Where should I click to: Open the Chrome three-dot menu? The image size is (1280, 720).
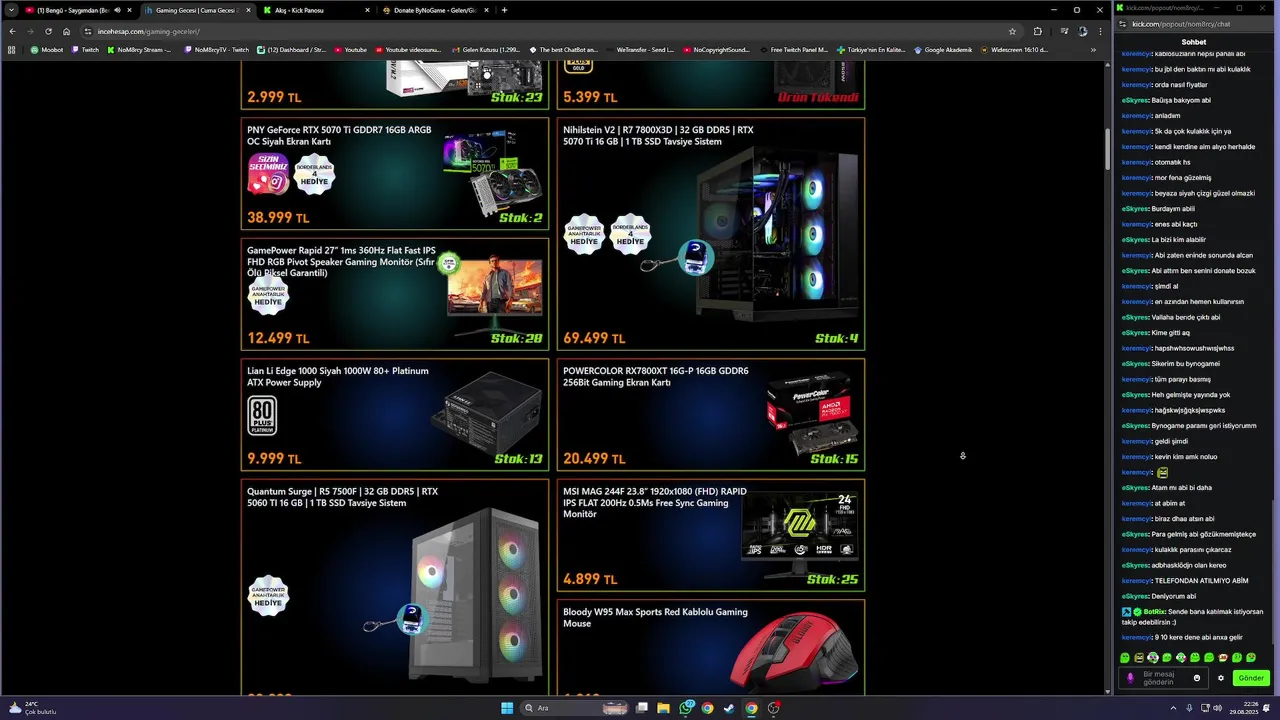pos(1098,31)
